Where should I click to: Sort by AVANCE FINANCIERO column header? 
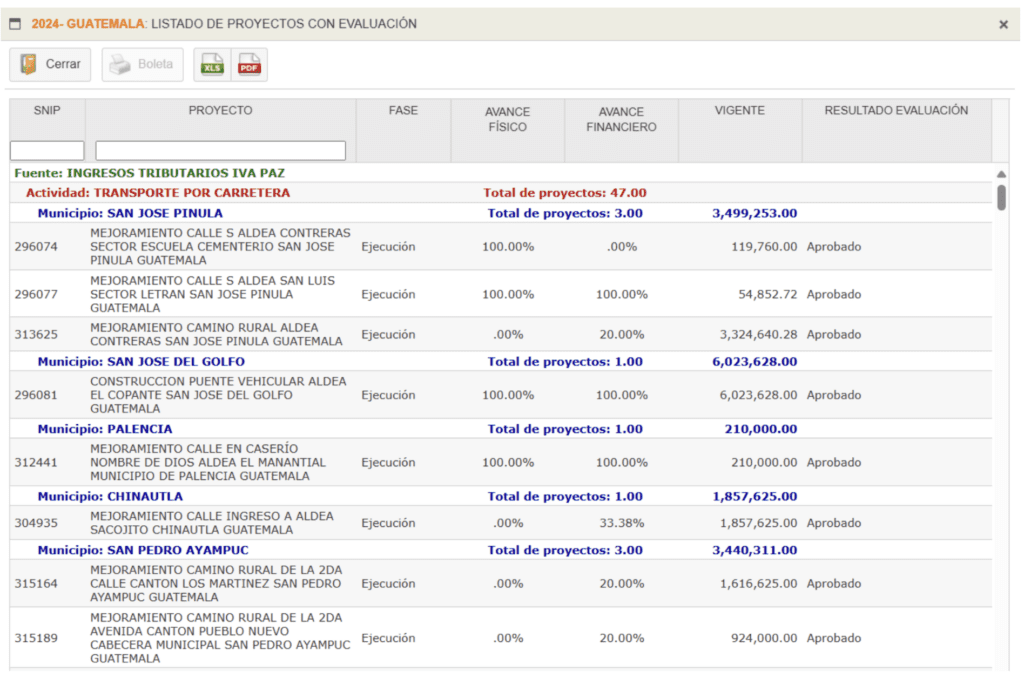tap(621, 119)
